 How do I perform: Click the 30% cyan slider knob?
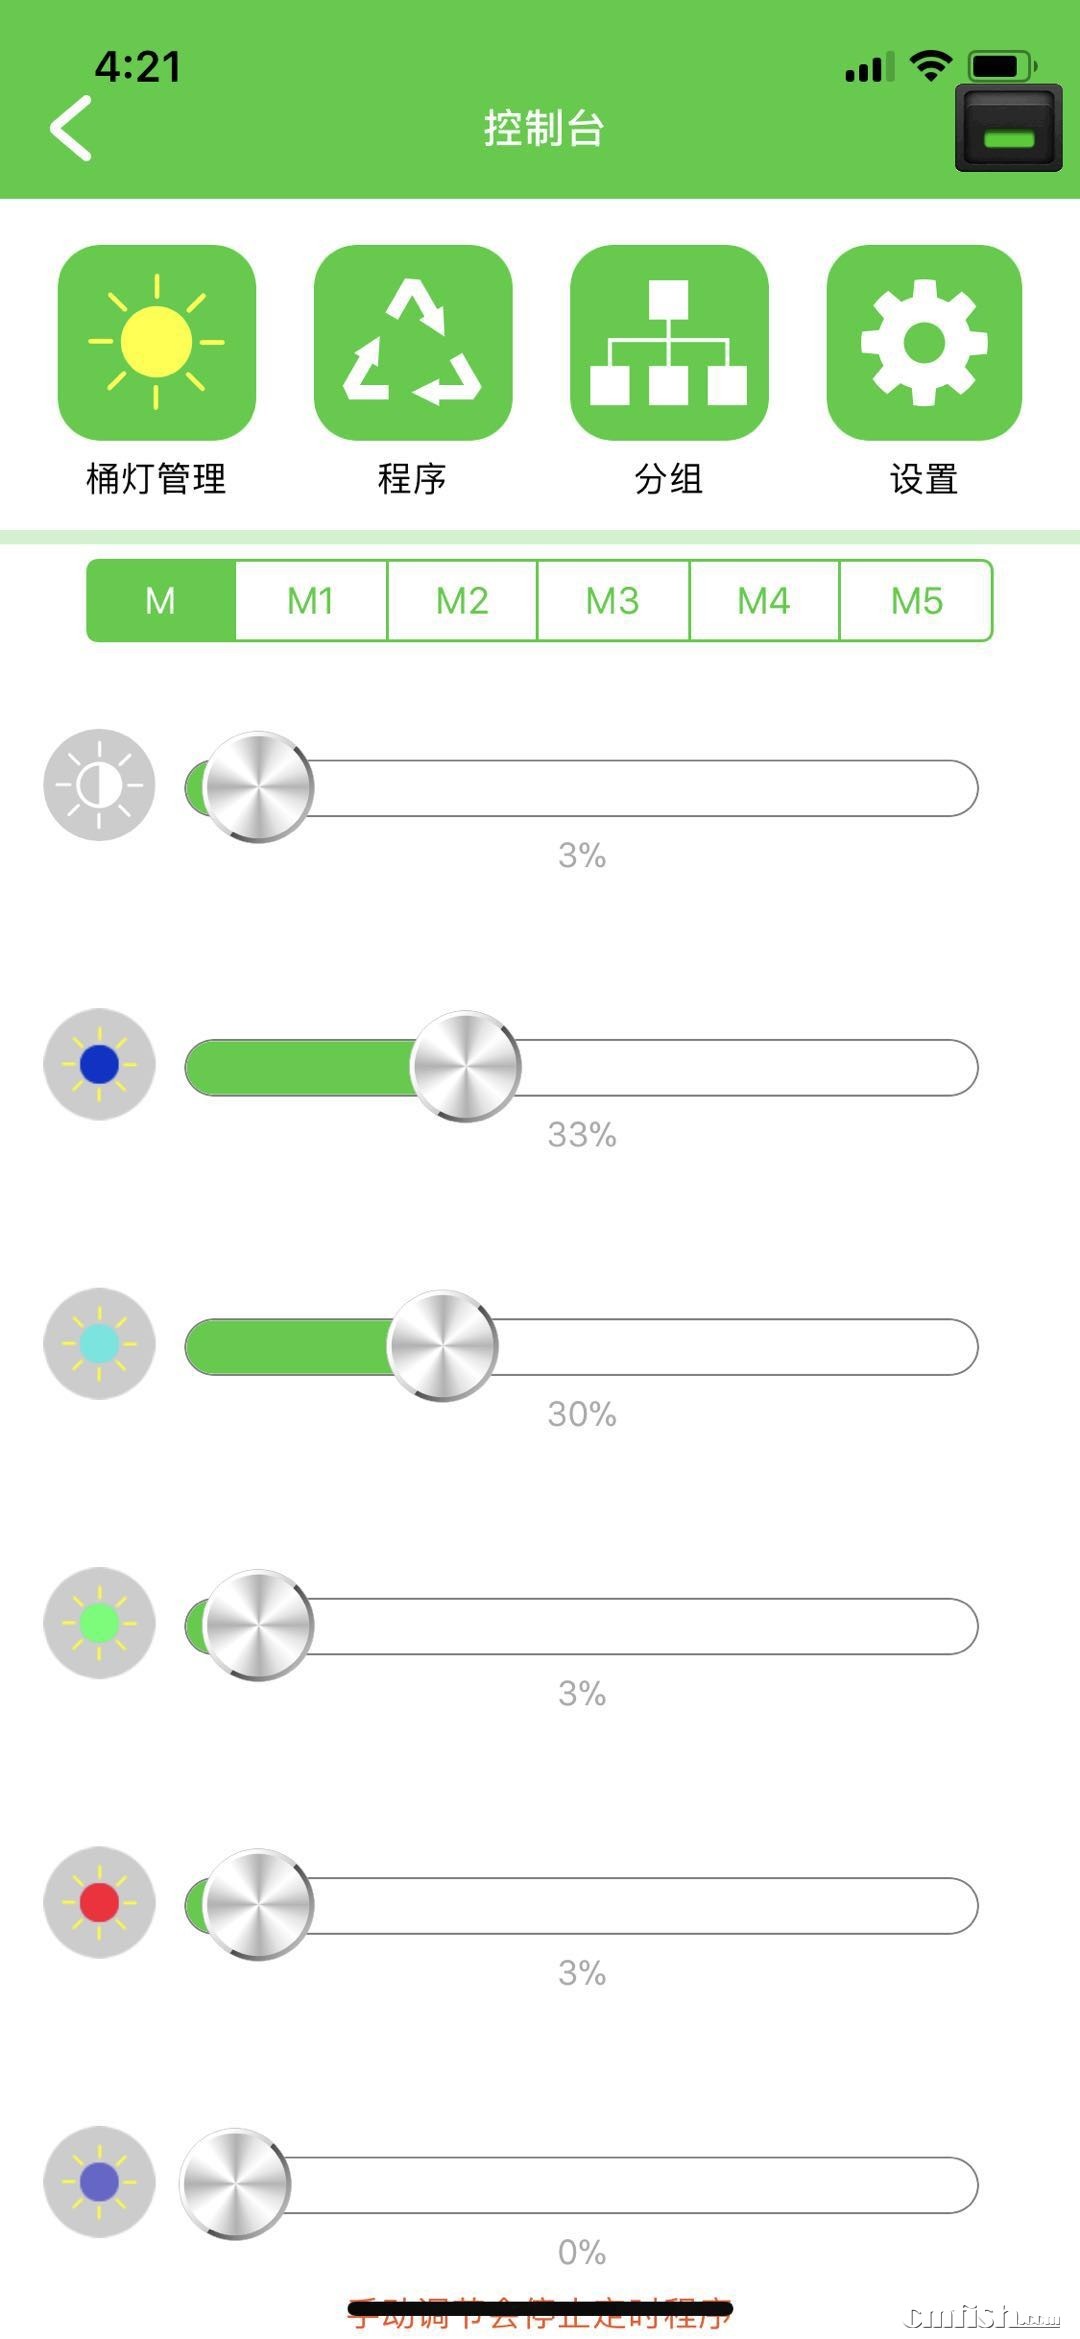443,1345
